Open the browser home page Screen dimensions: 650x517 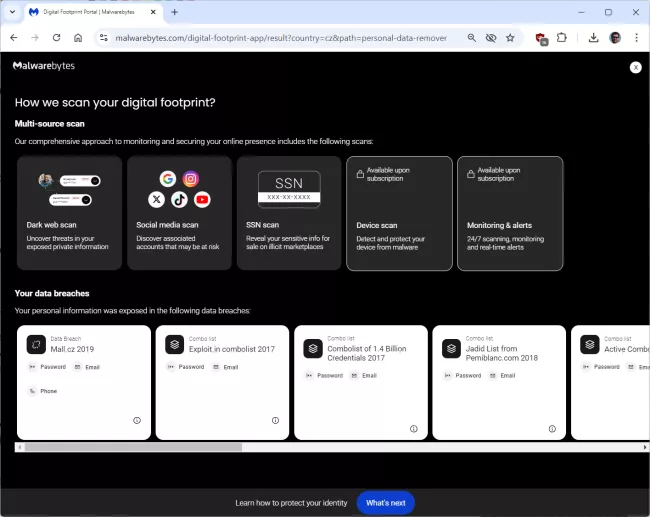(x=78, y=38)
